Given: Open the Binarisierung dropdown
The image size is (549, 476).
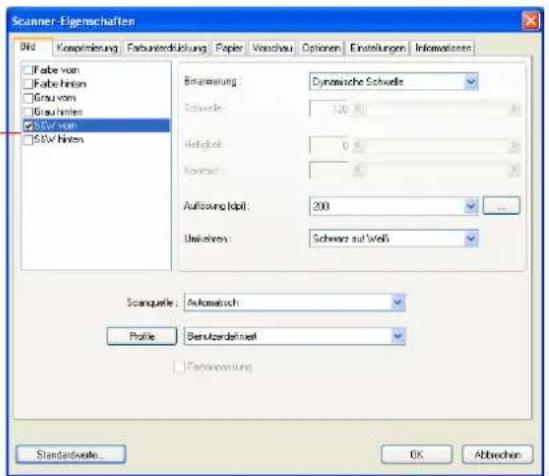Looking at the screenshot, I should pyautogui.click(x=394, y=82).
